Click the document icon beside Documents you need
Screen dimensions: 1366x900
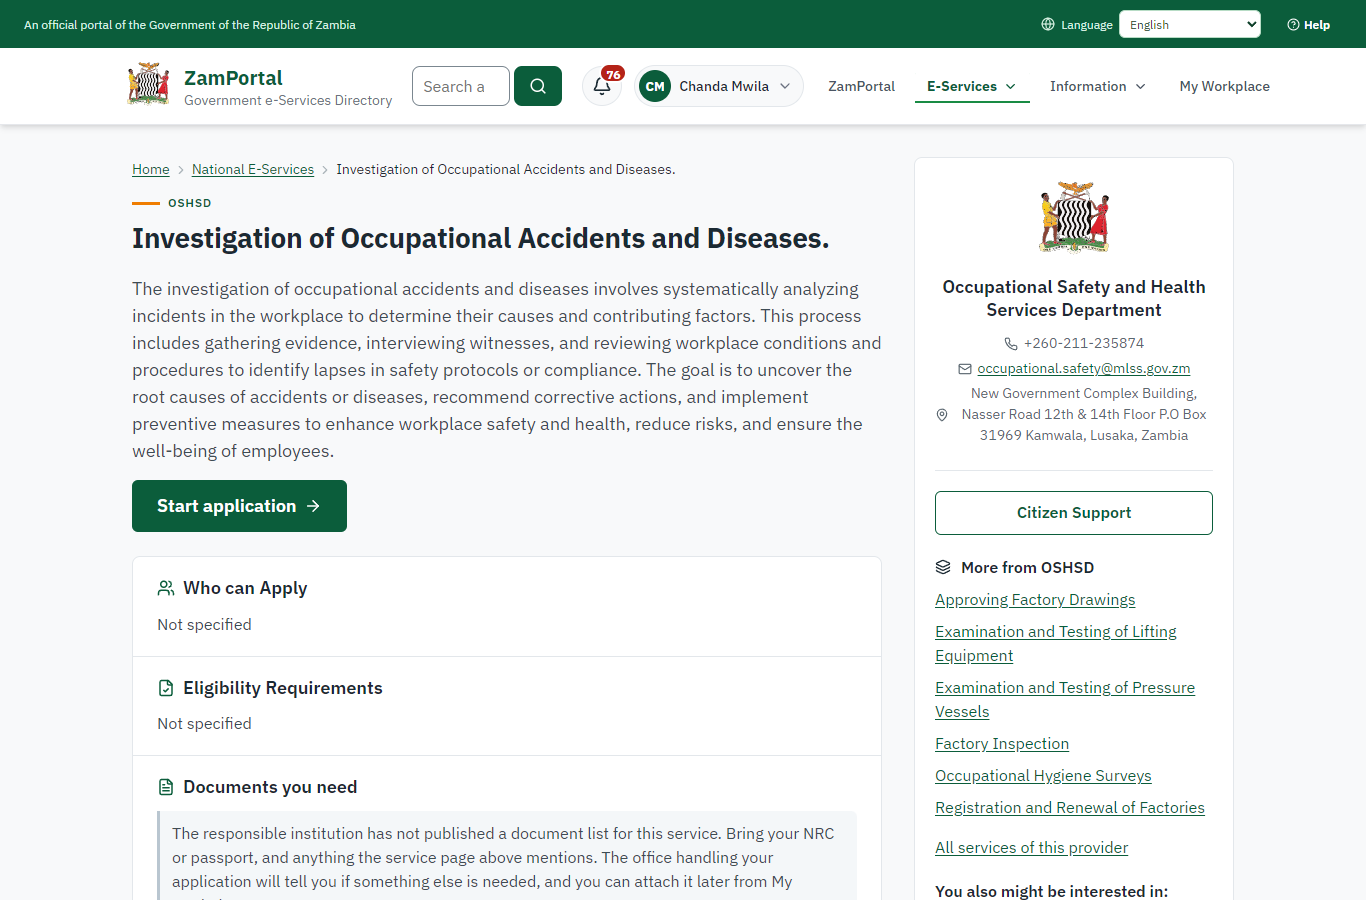(166, 787)
